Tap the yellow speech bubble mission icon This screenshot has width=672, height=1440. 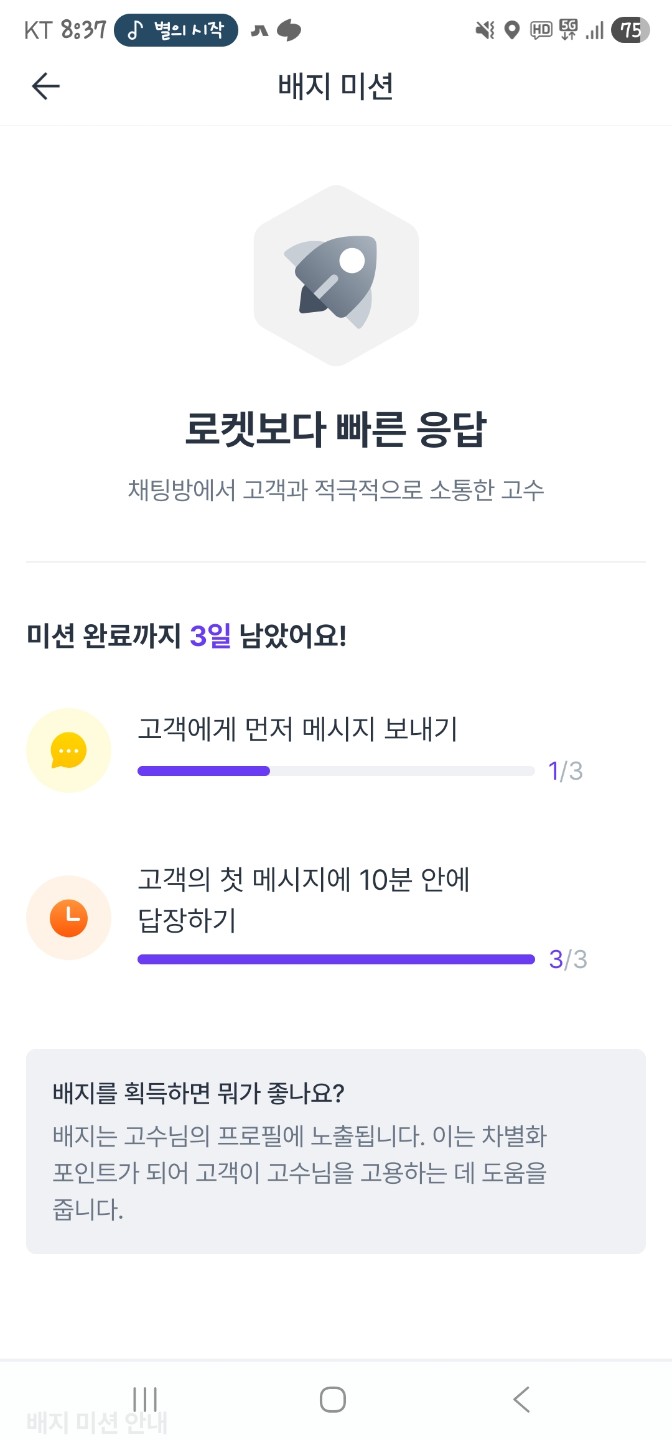coord(68,750)
